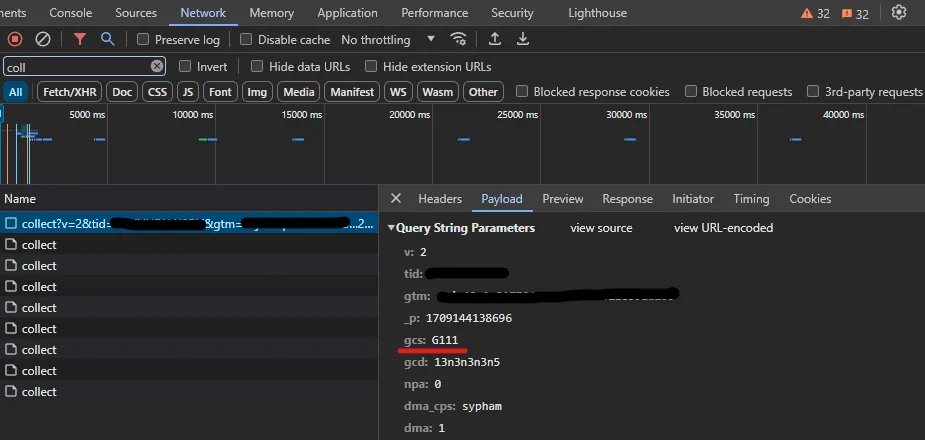Viewport: 925px width, 440px height.
Task: Clear the network log
Action: 42,40
